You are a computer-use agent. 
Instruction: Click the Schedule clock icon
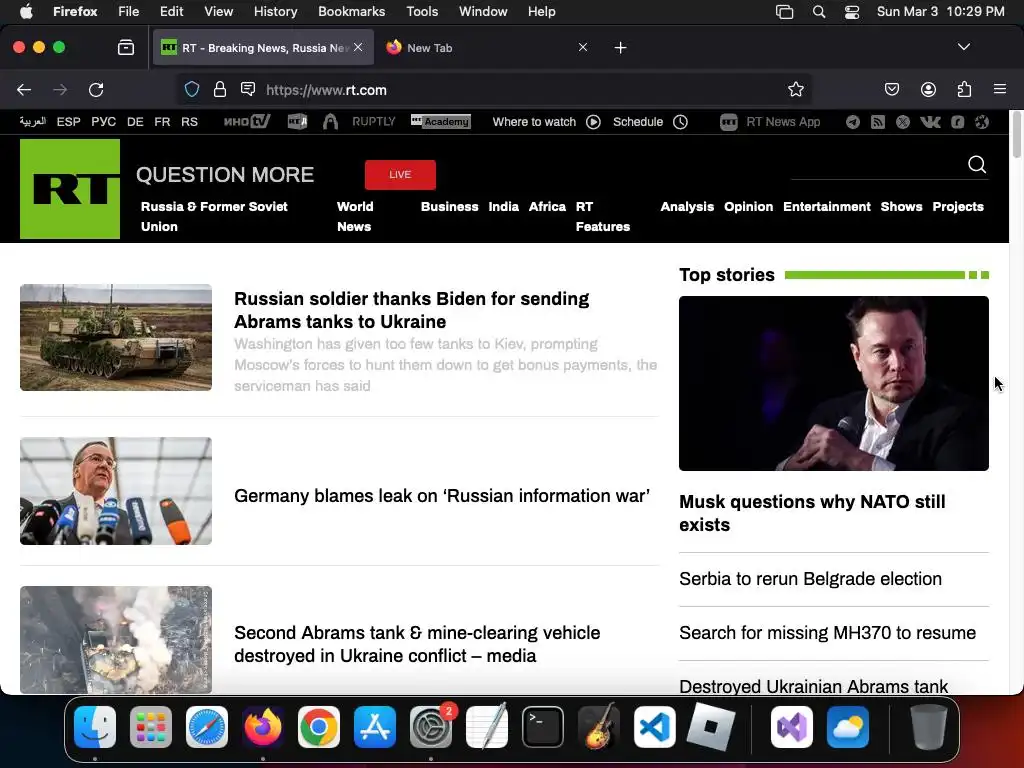coord(680,122)
